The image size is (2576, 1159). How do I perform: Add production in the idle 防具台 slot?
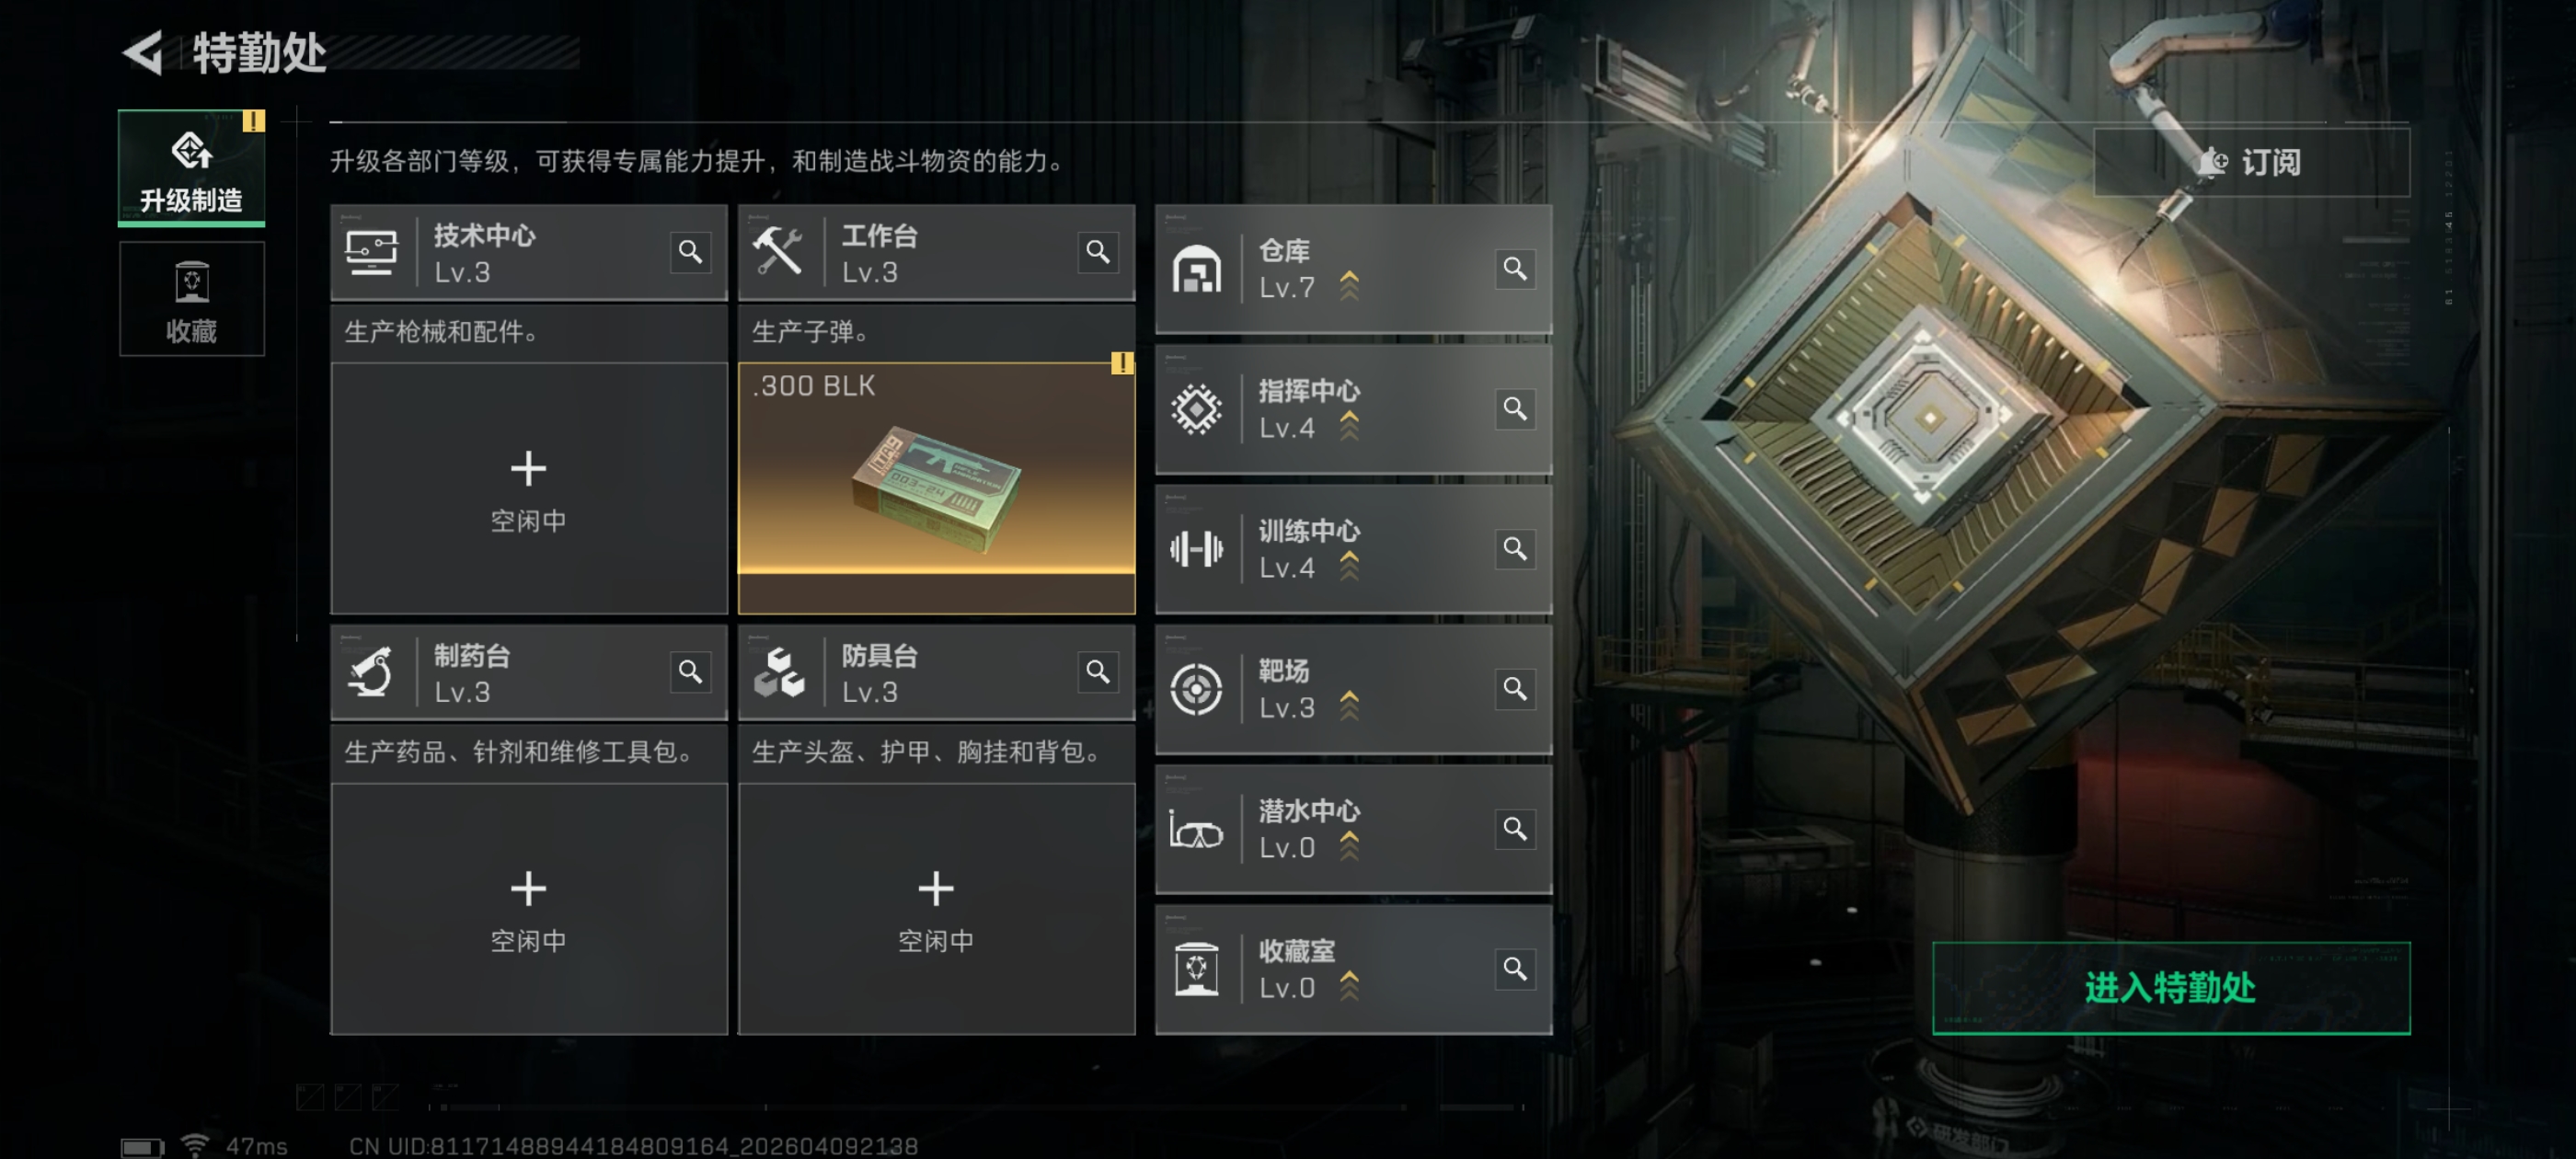point(936,908)
